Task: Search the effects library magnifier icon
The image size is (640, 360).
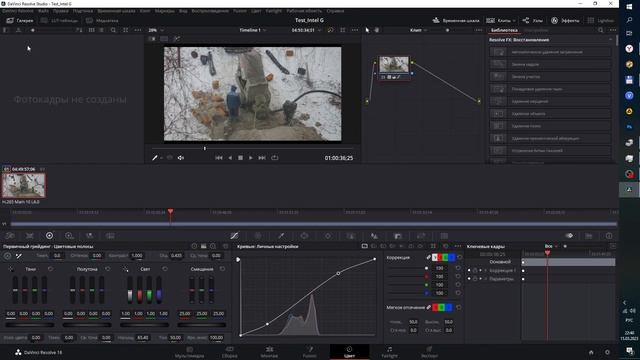Action: tap(600, 30)
